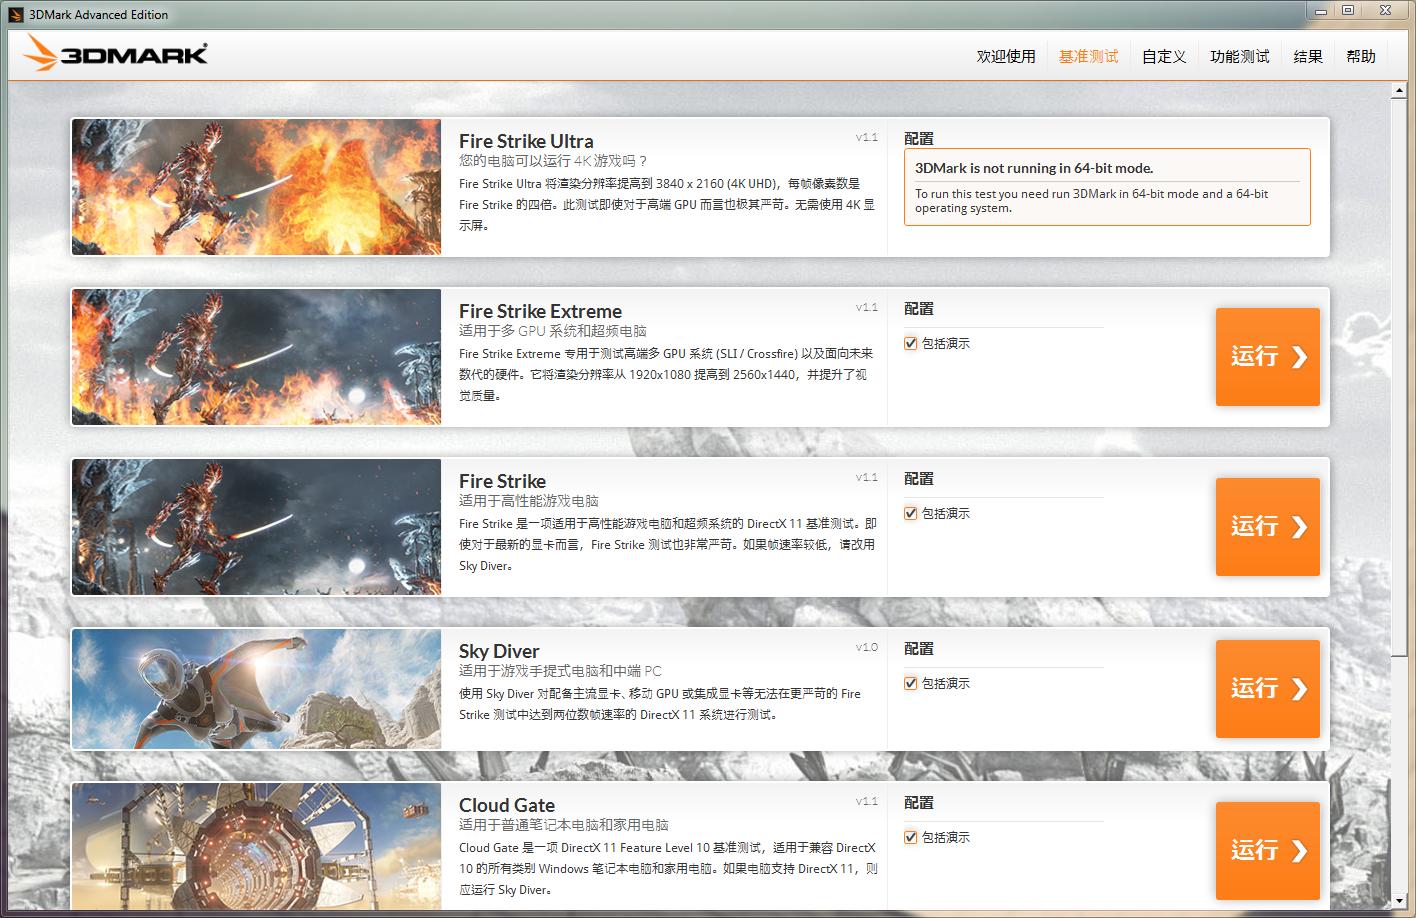Uncheck 包括演示 for Fire Strike
Screen dimensions: 1416x918
(910, 513)
